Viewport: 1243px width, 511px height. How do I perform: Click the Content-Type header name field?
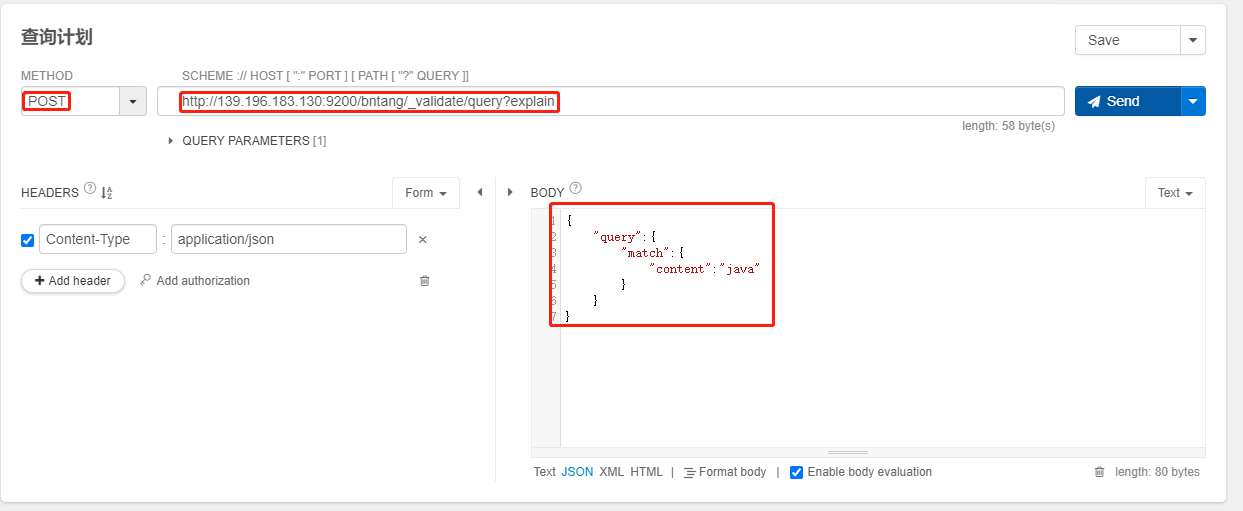(x=98, y=239)
